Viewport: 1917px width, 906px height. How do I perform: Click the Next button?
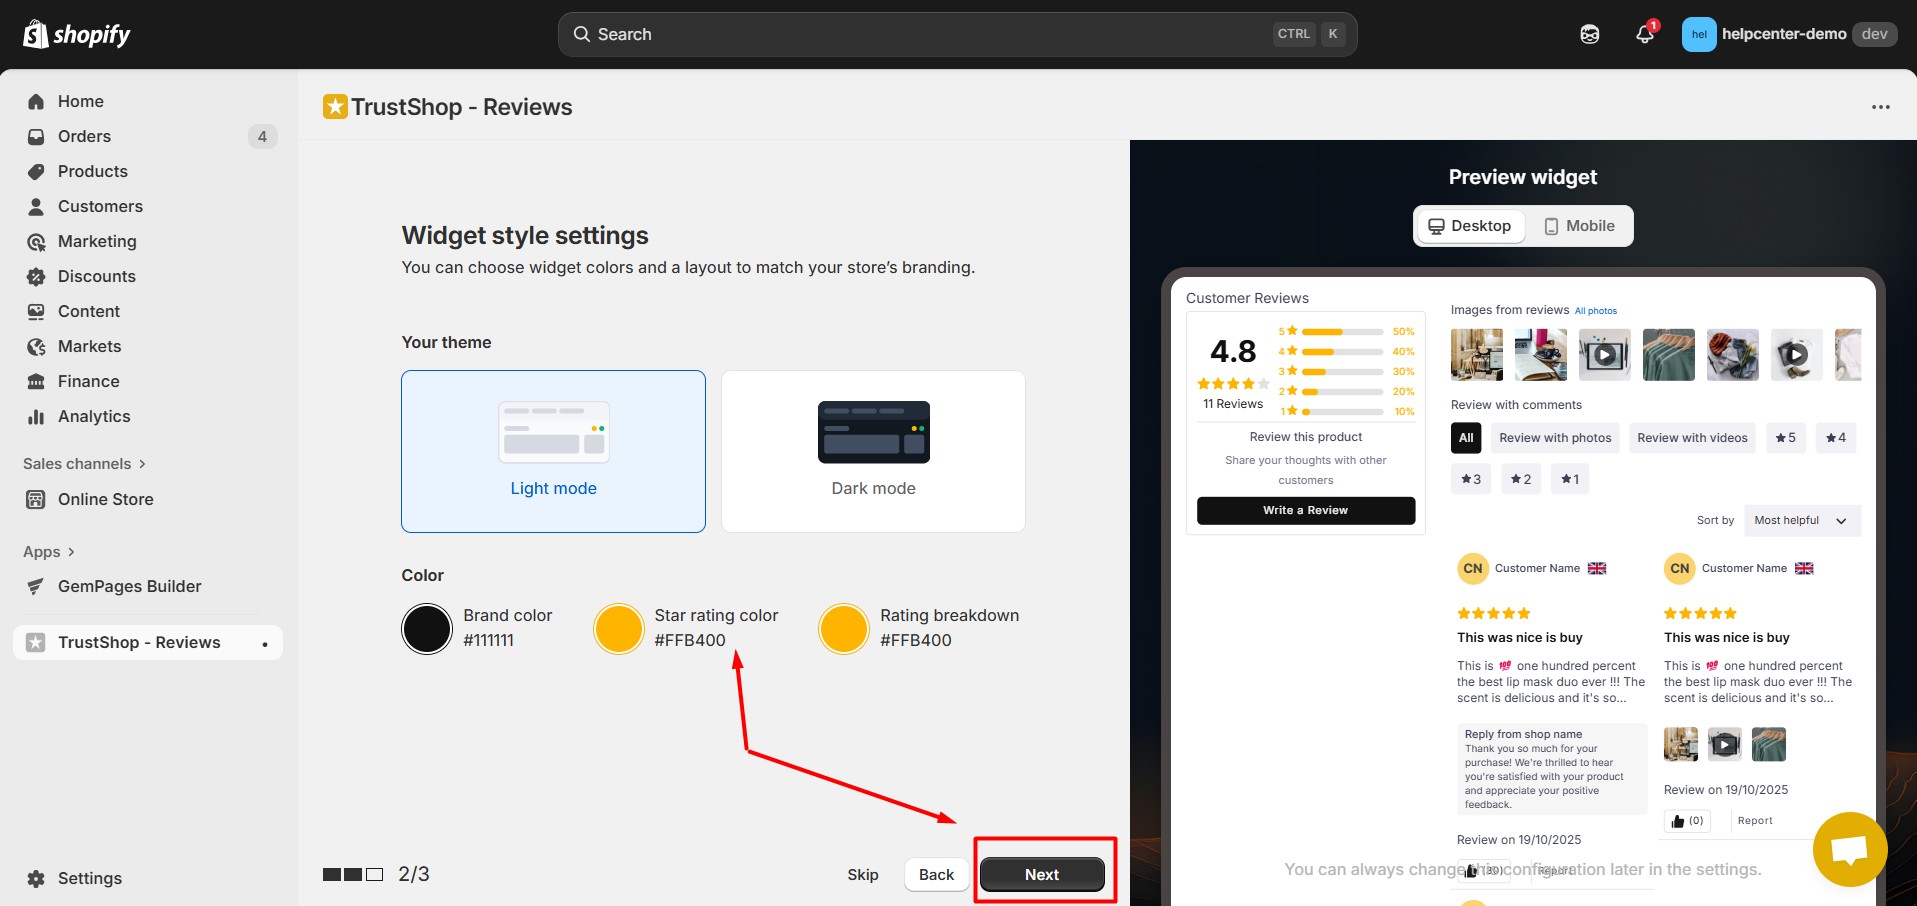[1041, 874]
